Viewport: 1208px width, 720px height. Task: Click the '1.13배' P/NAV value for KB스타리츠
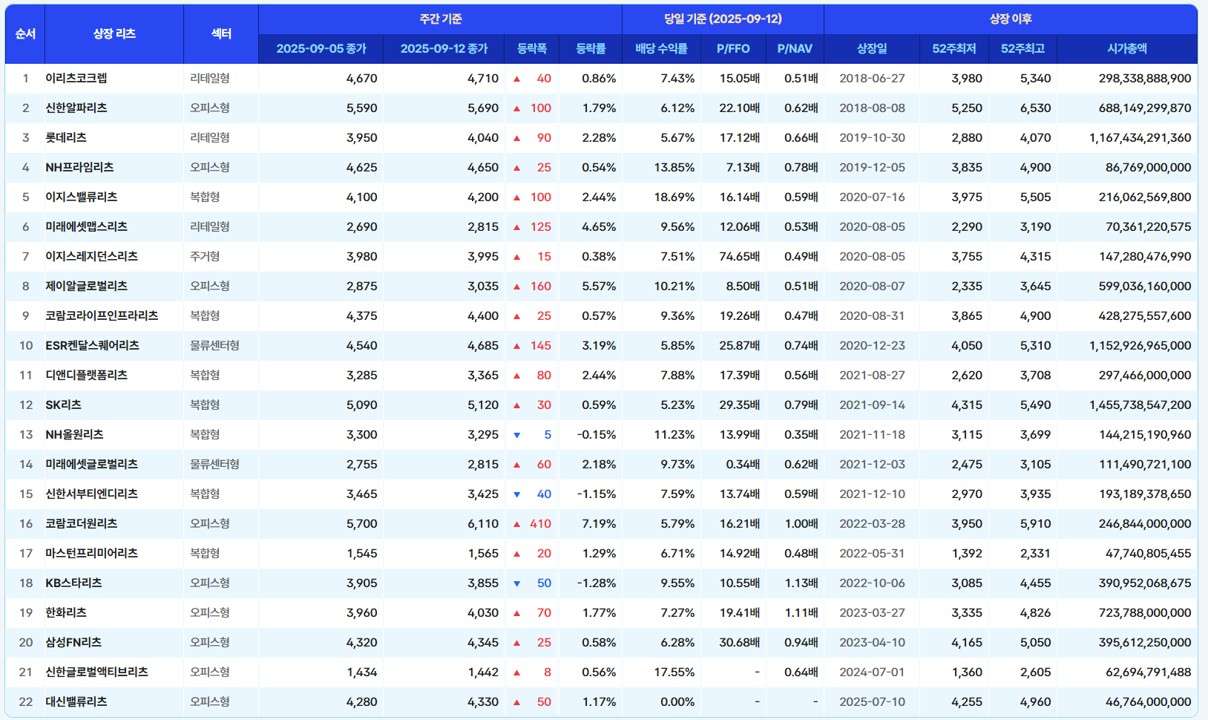pos(801,583)
